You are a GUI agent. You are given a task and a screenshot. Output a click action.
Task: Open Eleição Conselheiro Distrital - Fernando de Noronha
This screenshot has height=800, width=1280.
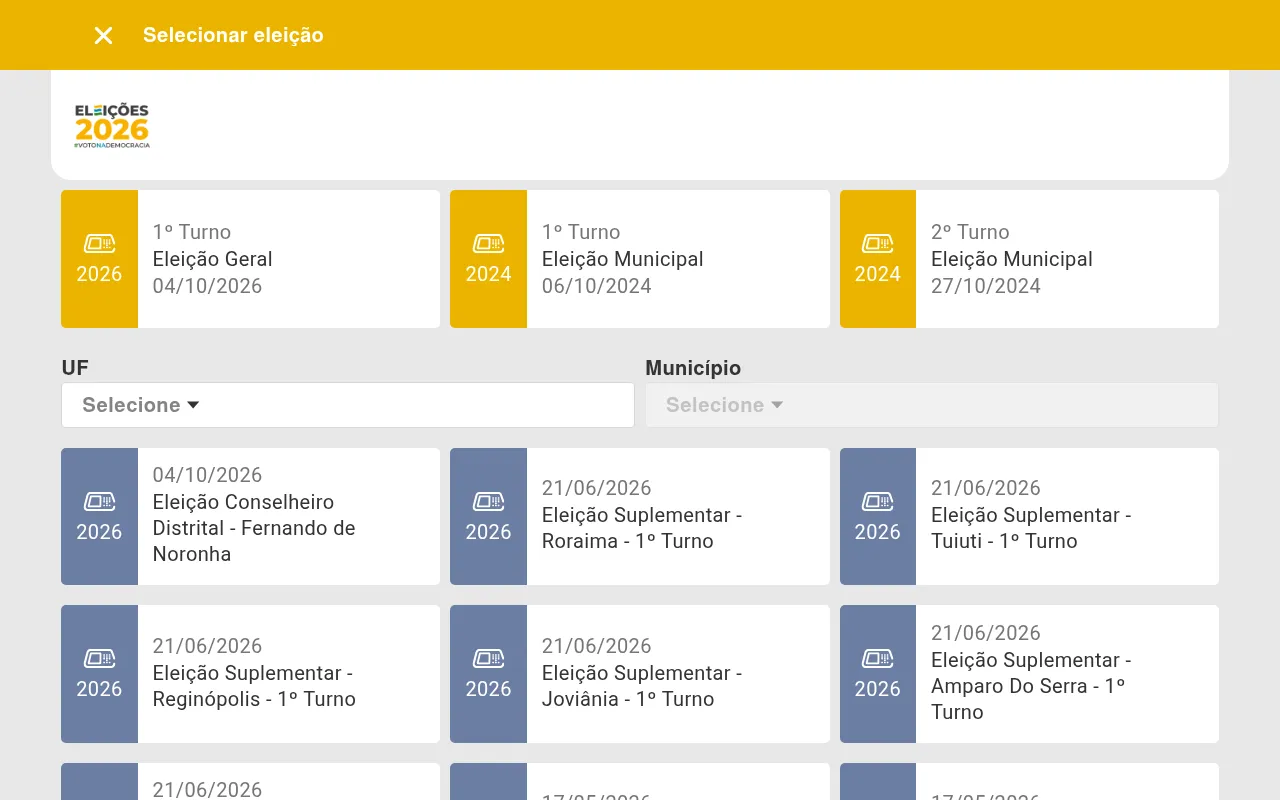click(250, 516)
